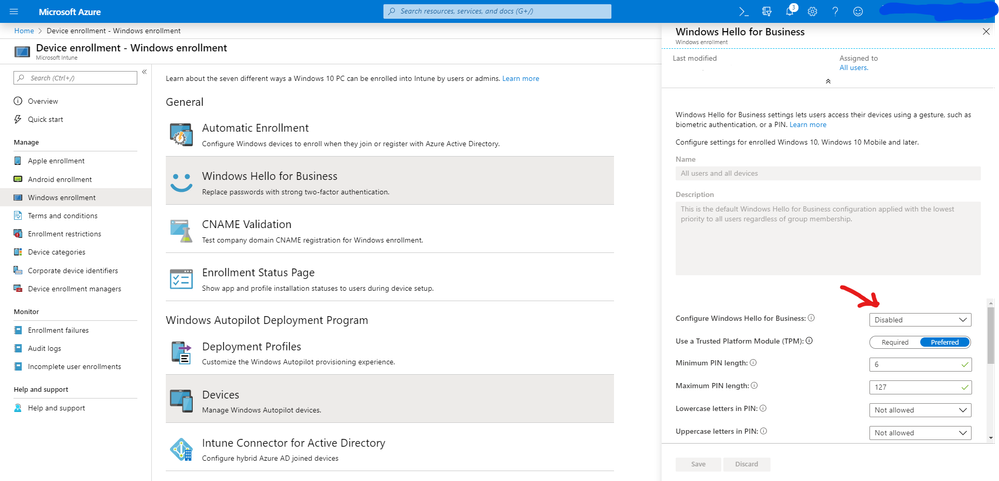Open Windows Hello for Business tile

[x=390, y=180]
